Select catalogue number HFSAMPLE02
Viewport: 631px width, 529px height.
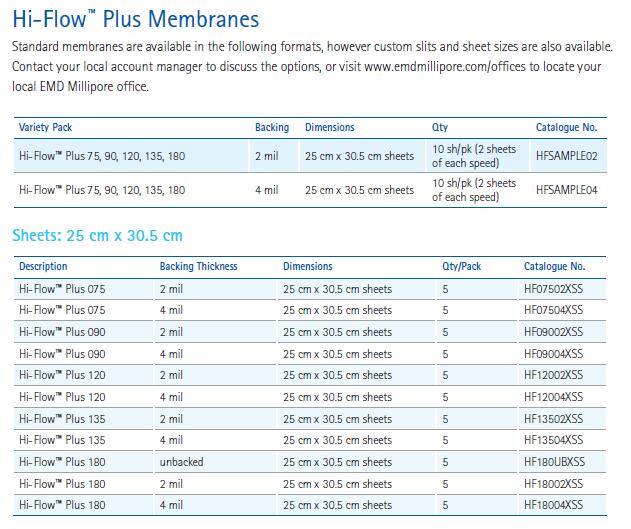566,156
